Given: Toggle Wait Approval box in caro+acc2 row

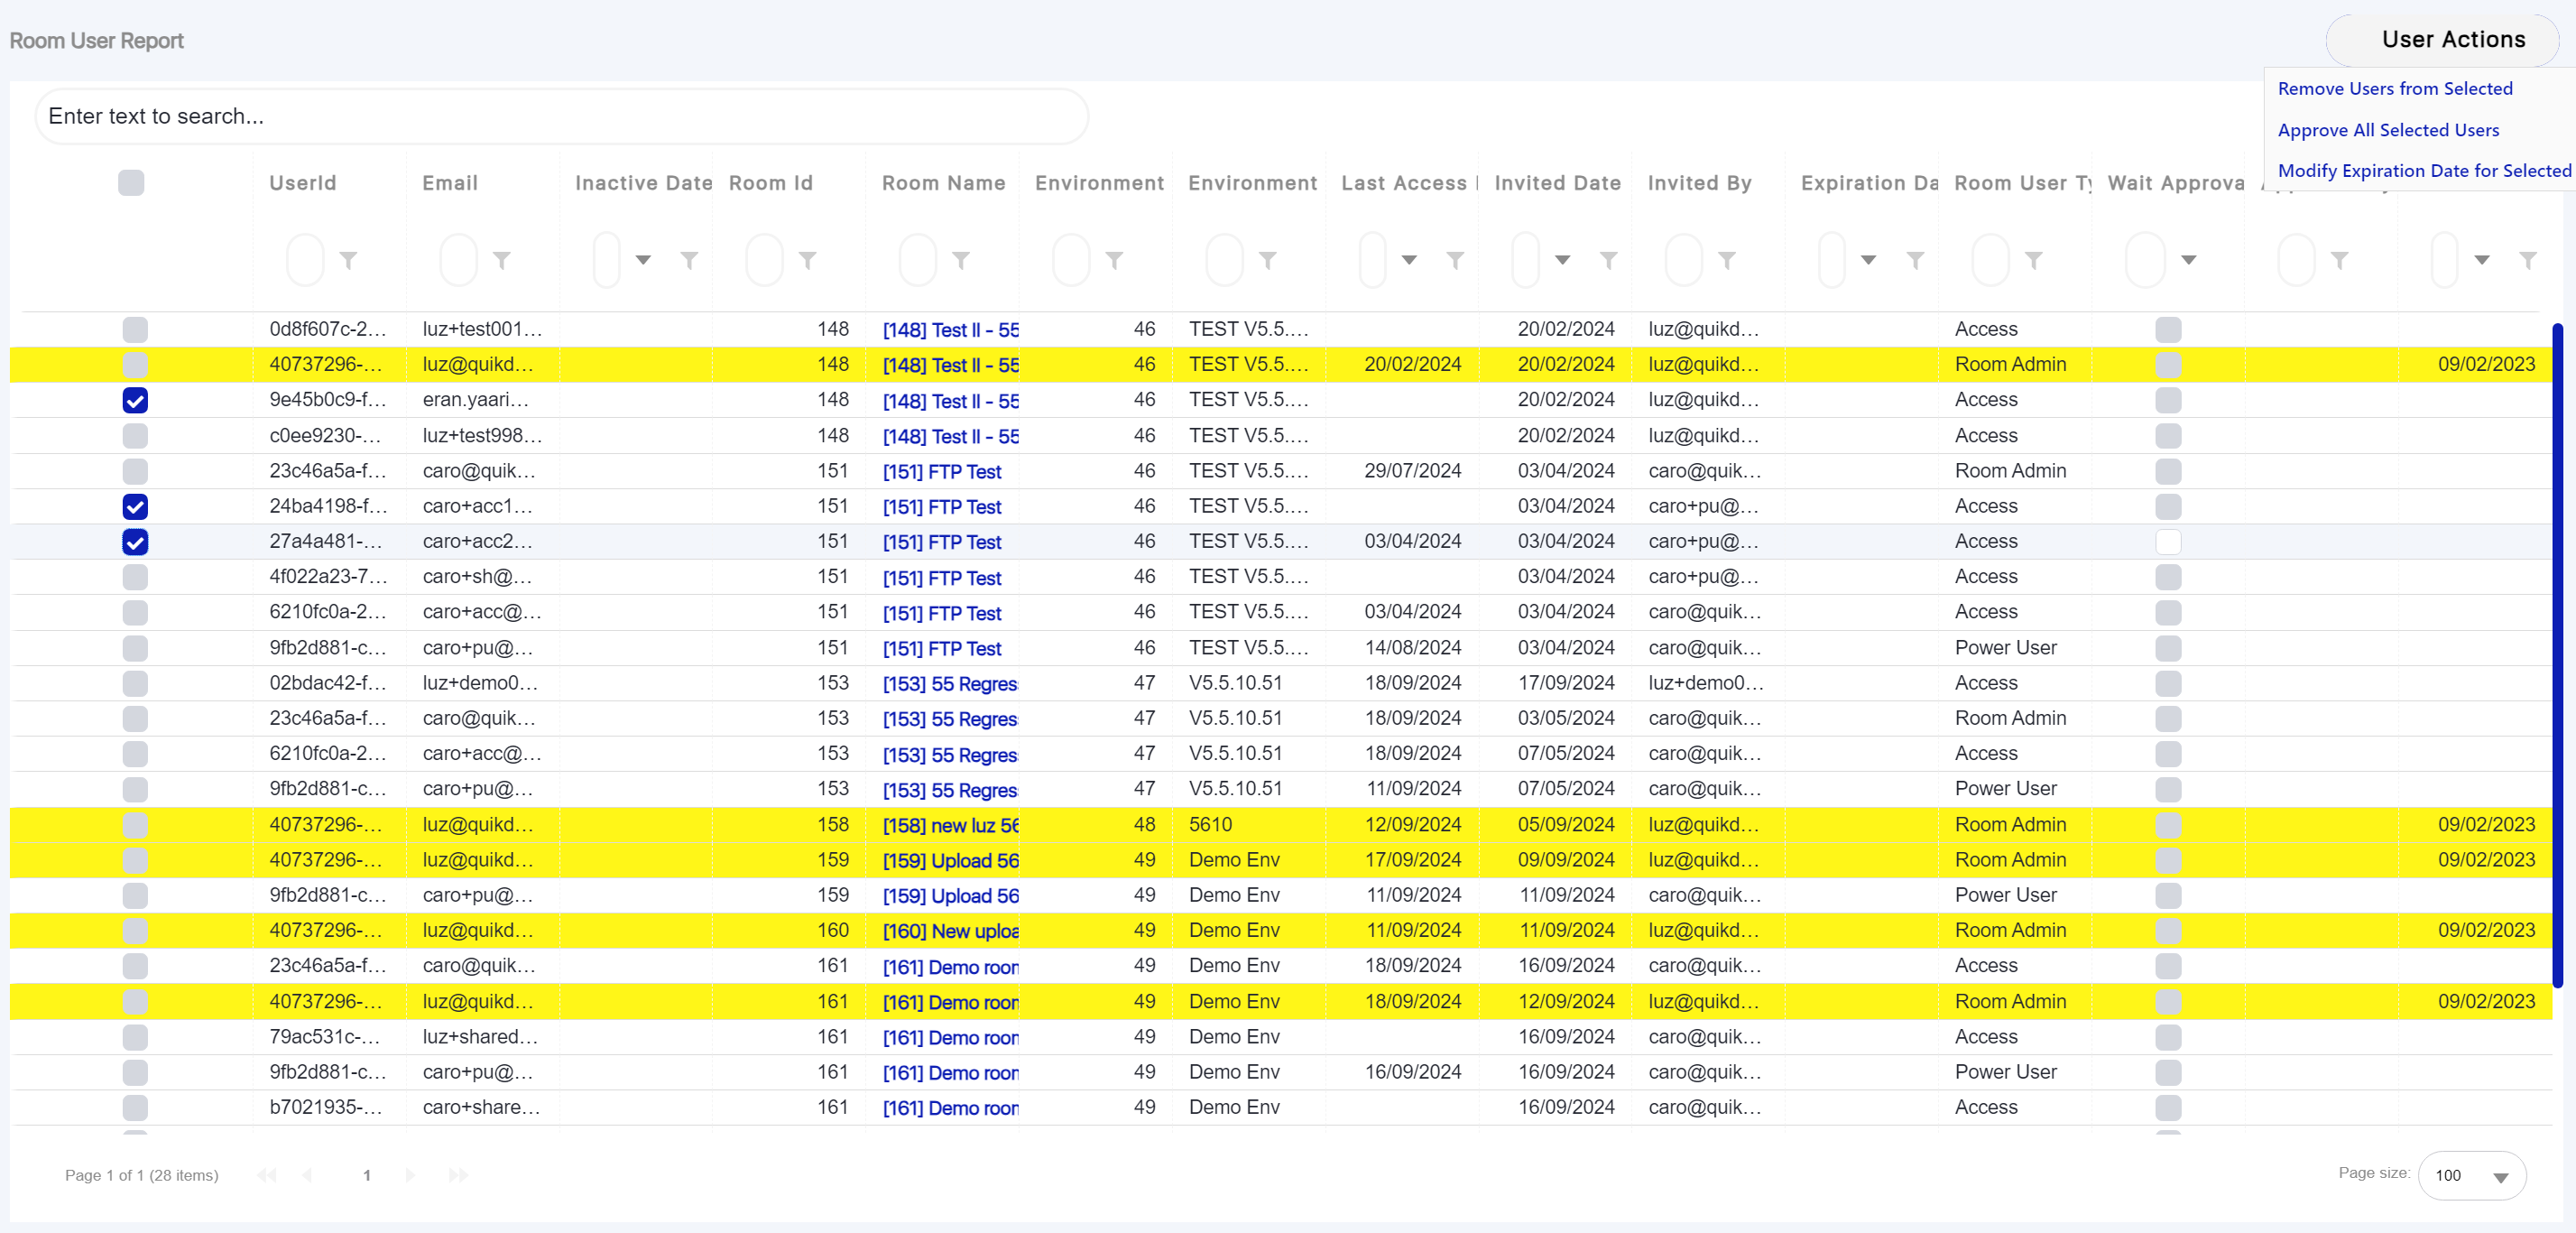Looking at the screenshot, I should click(2168, 541).
